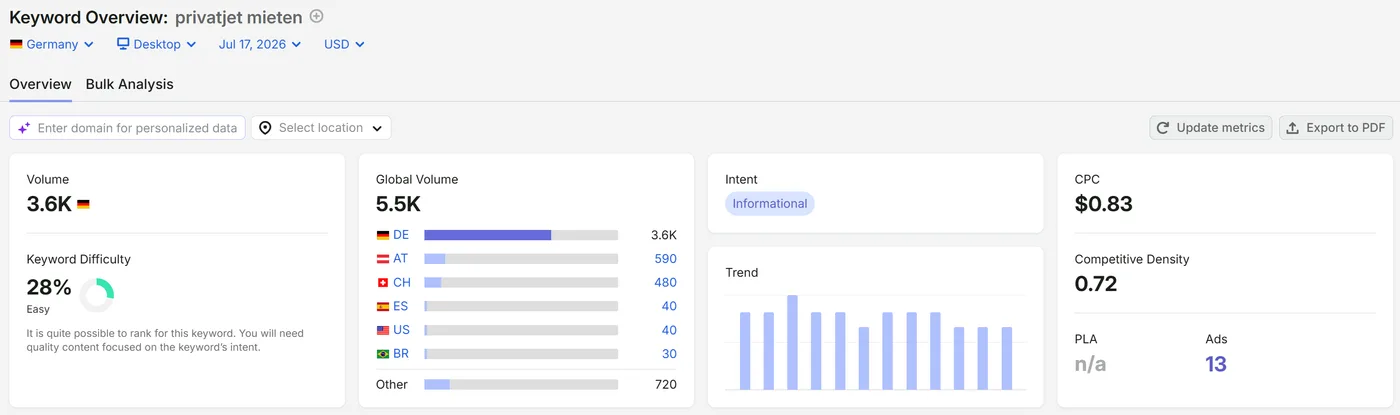
Task: Open the Germany country dropdown
Action: click(x=52, y=44)
